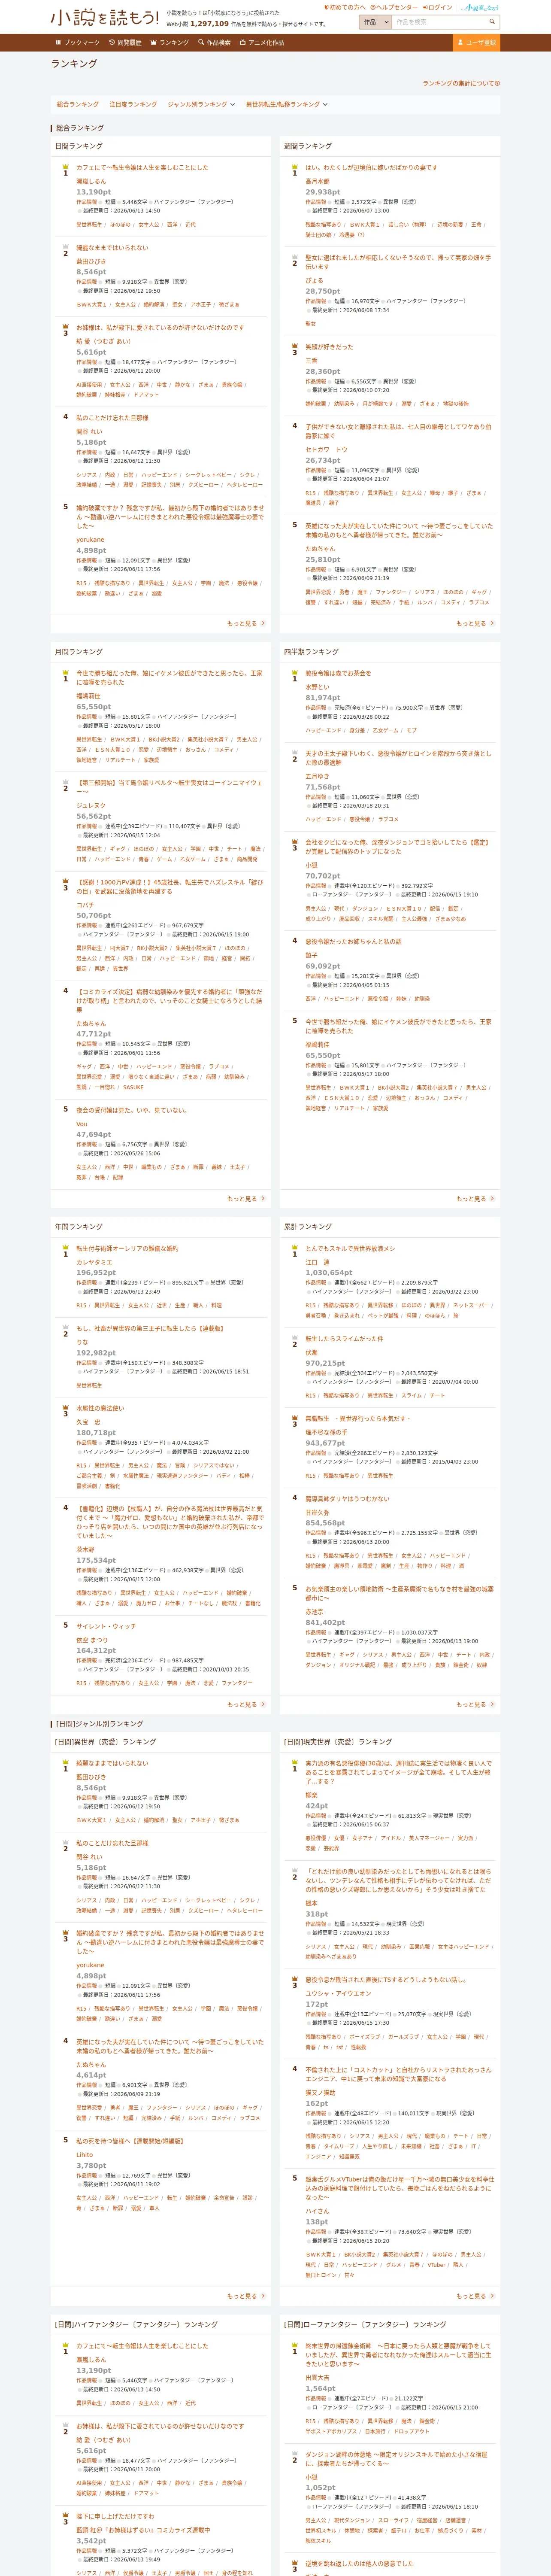This screenshot has height=2576, width=551.
Task: Focus the 作品を検索 search field
Action: pyautogui.click(x=439, y=21)
